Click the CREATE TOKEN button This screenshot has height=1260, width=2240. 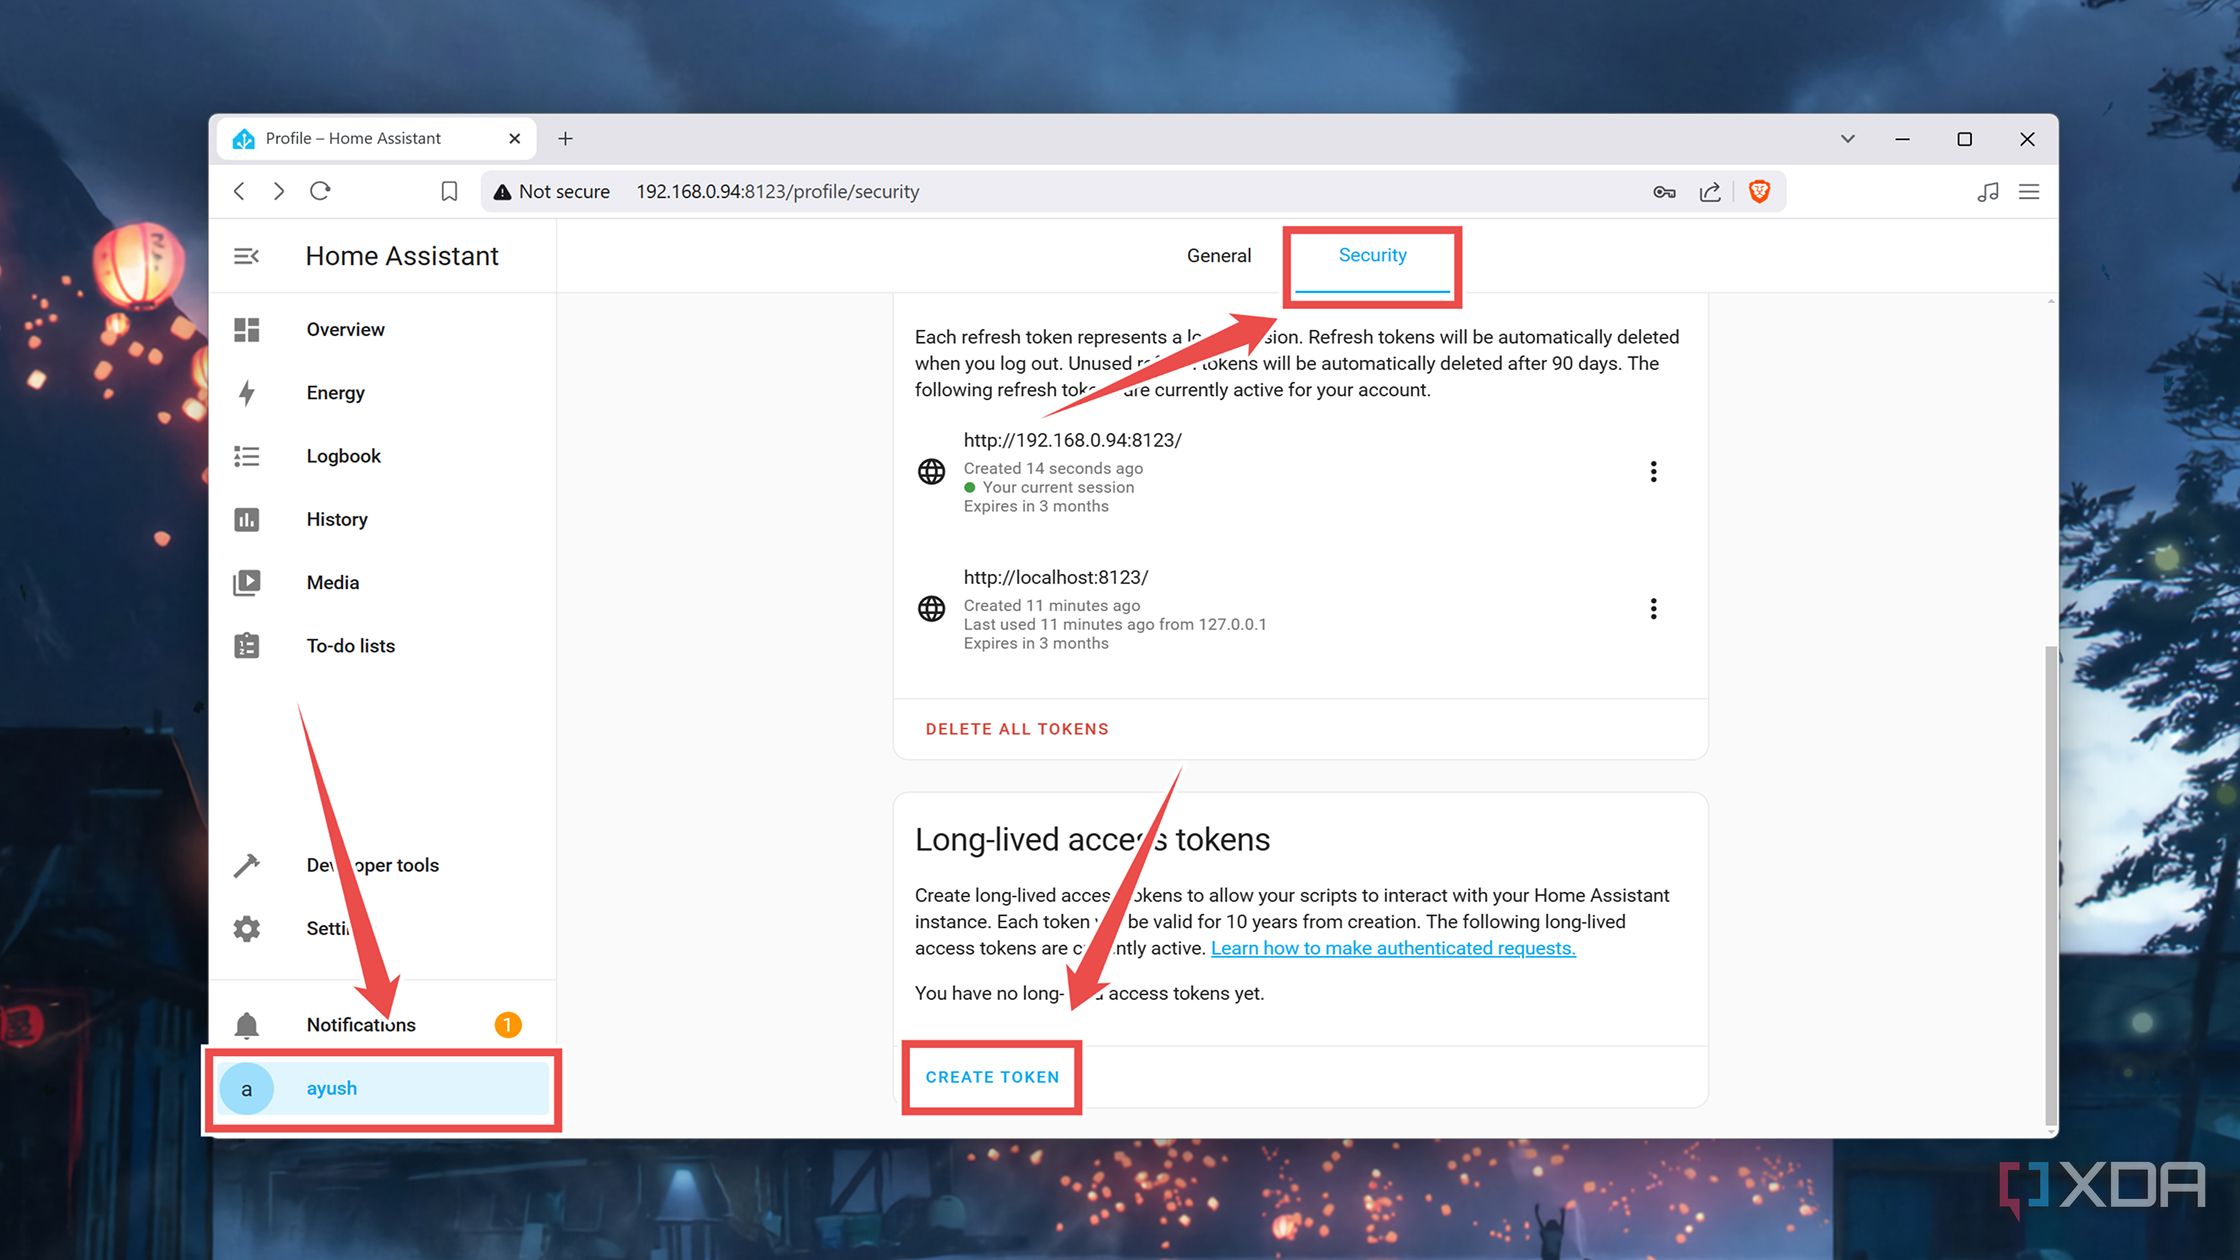(x=991, y=1077)
